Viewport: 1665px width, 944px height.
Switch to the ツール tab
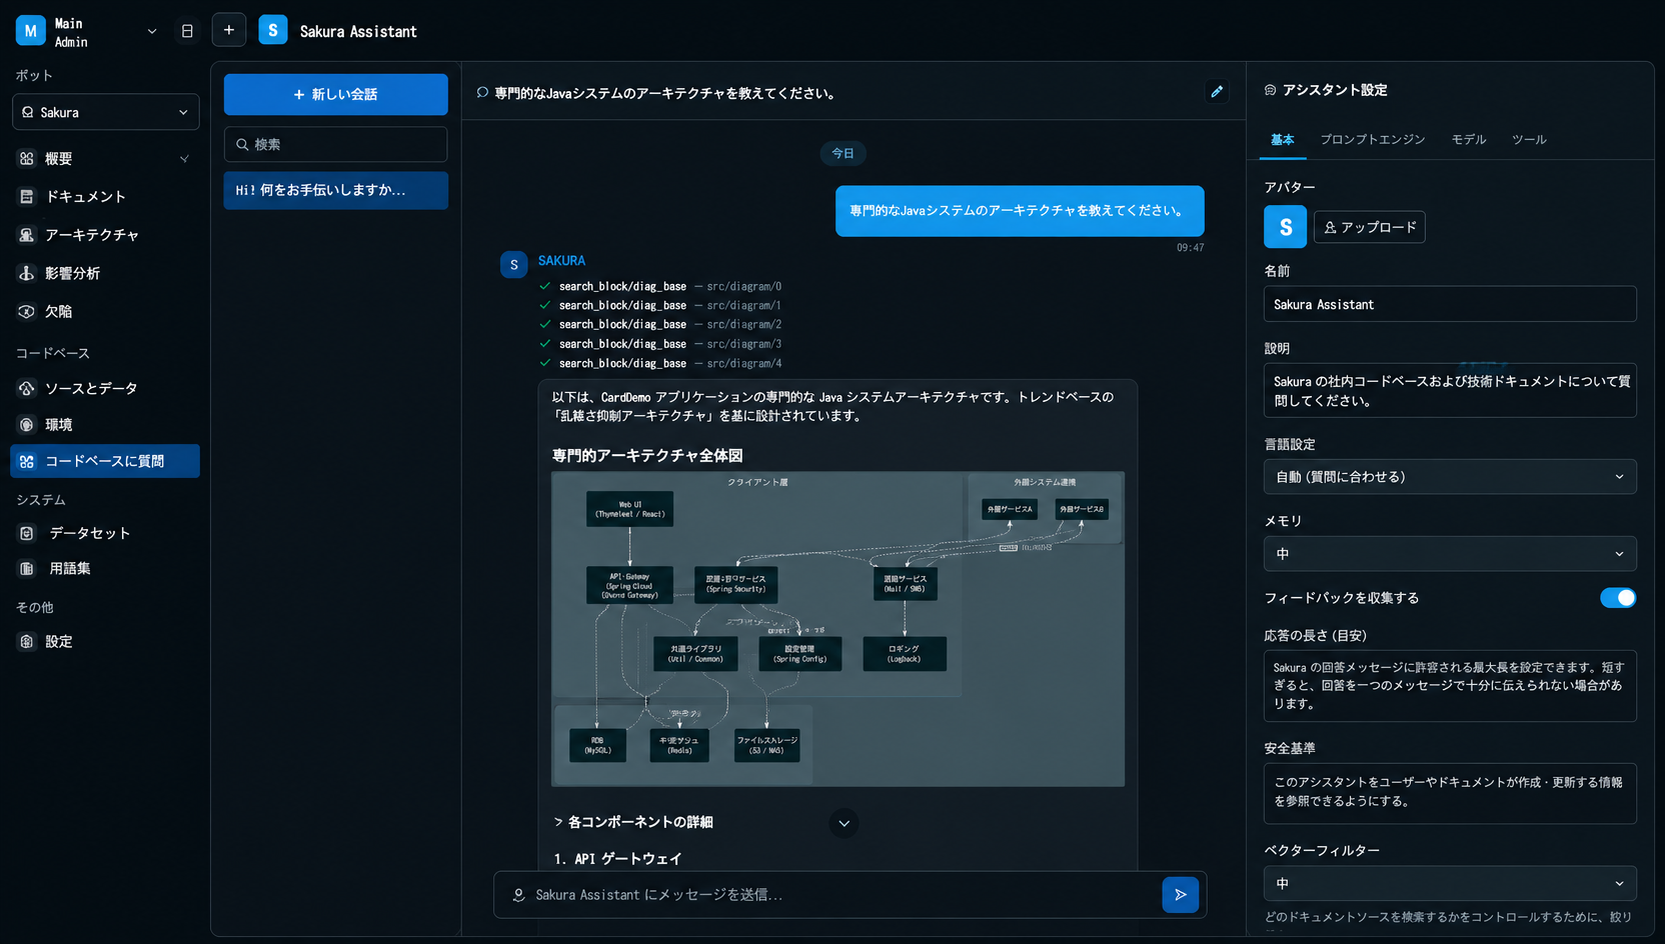click(x=1529, y=139)
